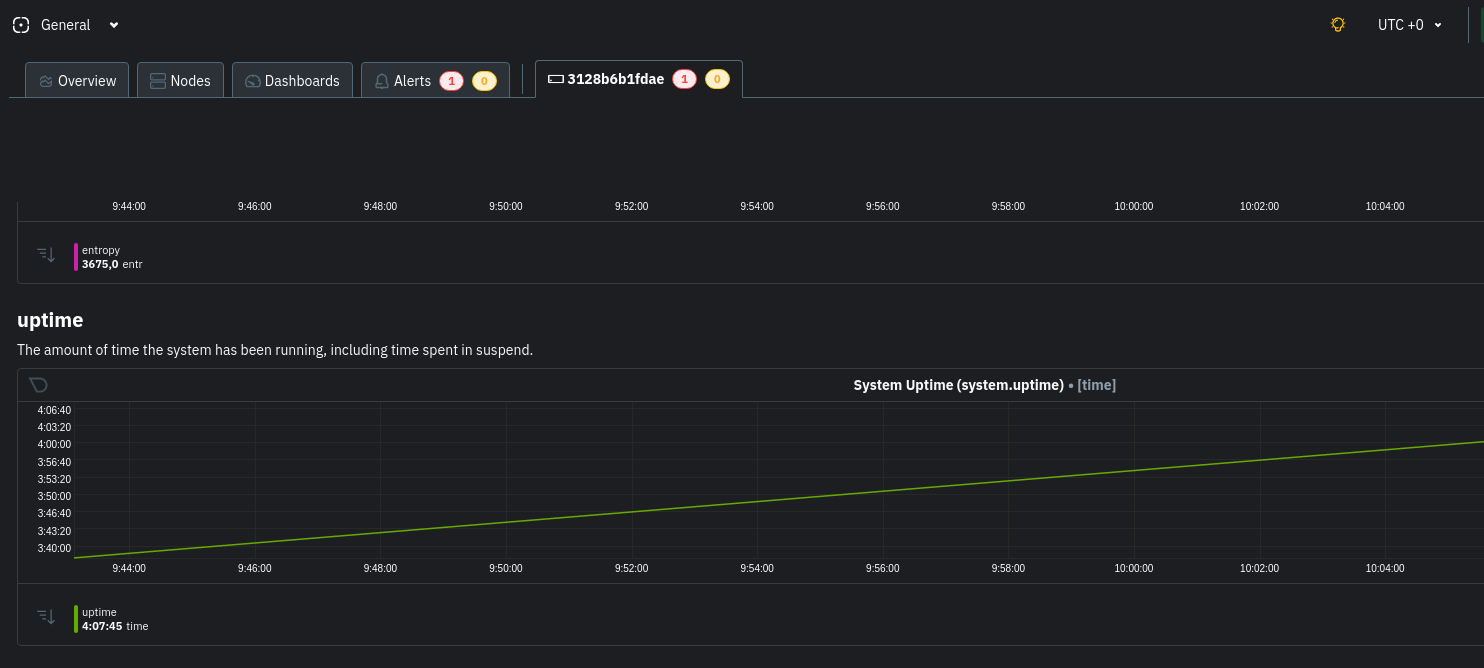This screenshot has width=1484, height=668.
Task: Click the sort icon in entropy legend
Action: (x=46, y=255)
